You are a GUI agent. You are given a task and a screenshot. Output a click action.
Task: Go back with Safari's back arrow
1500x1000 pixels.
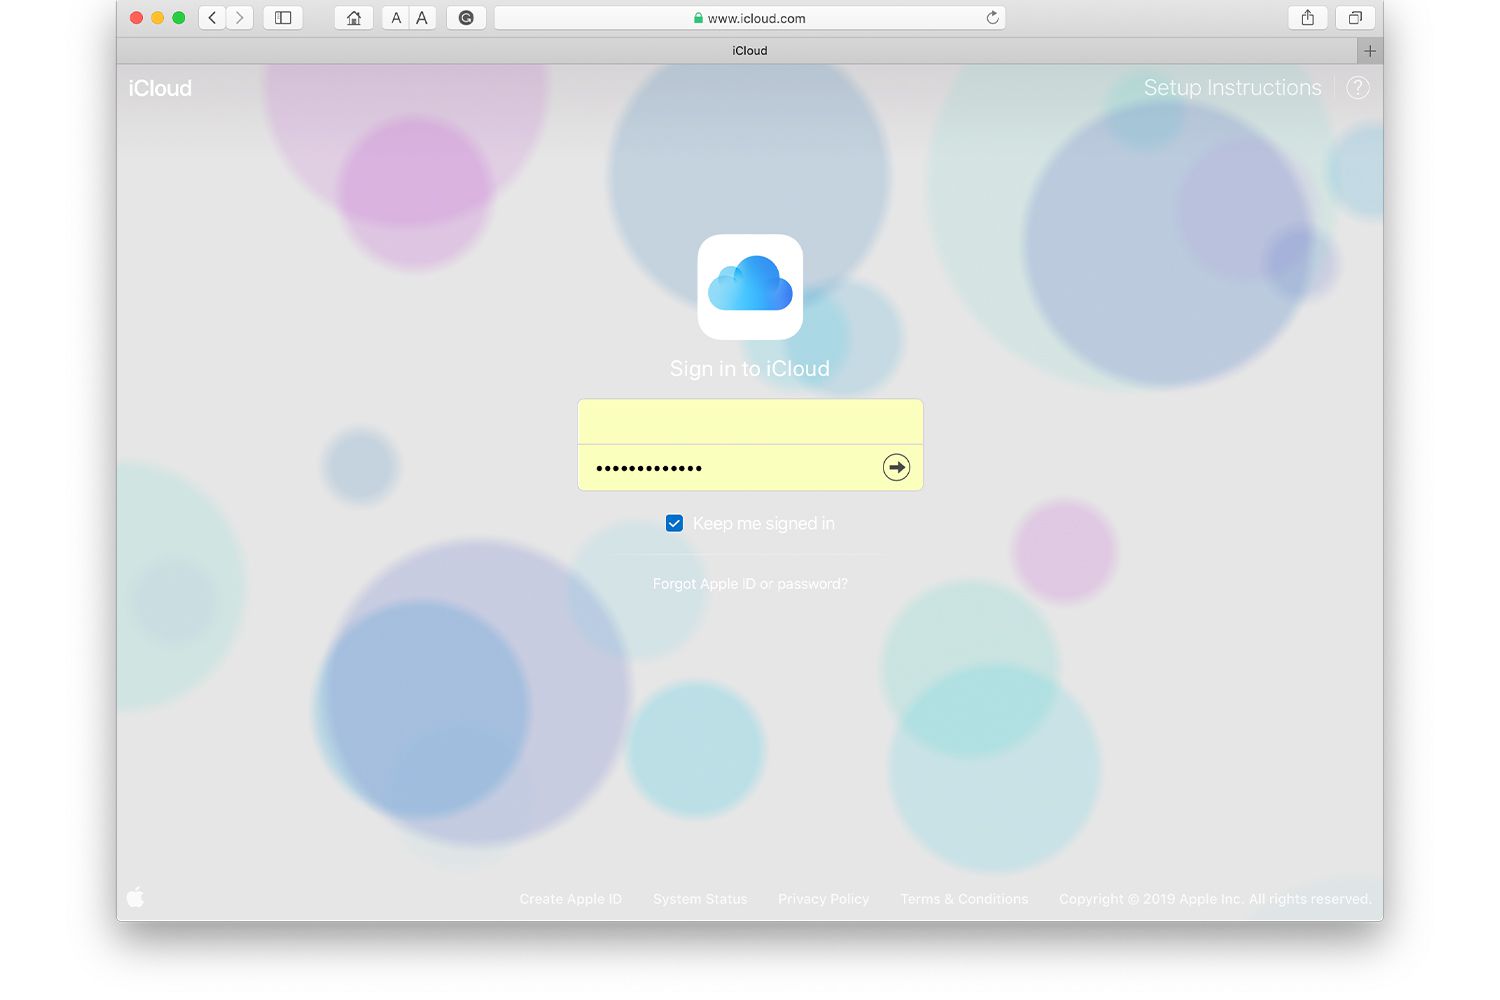coord(212,18)
